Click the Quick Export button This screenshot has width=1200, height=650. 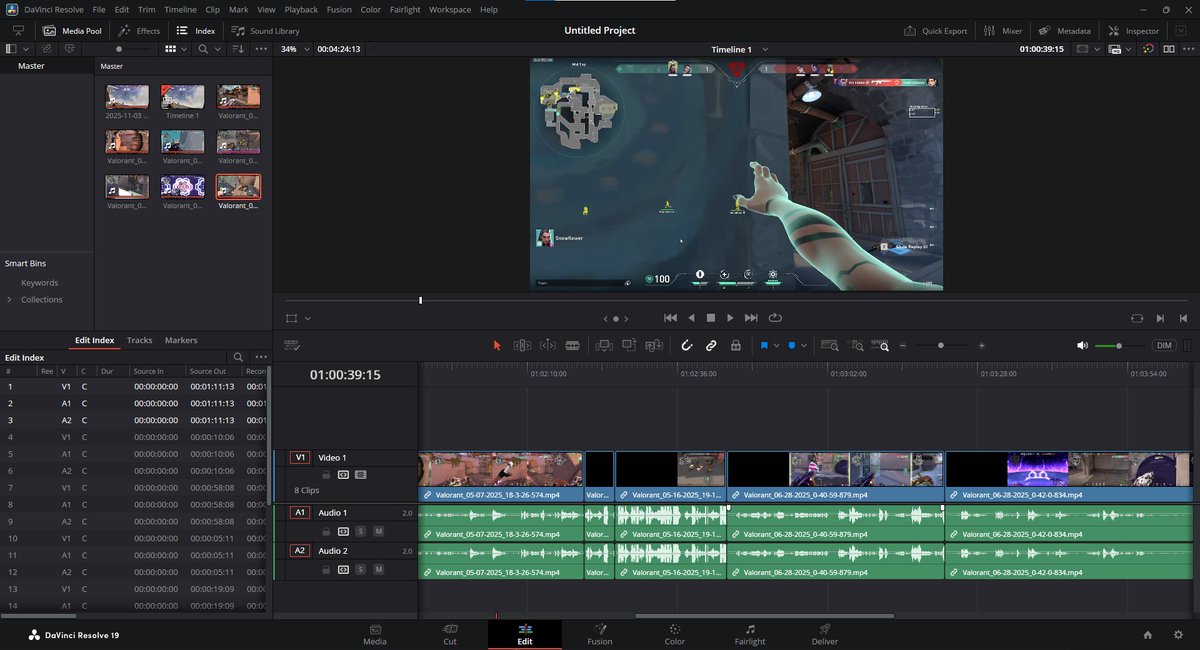click(936, 31)
